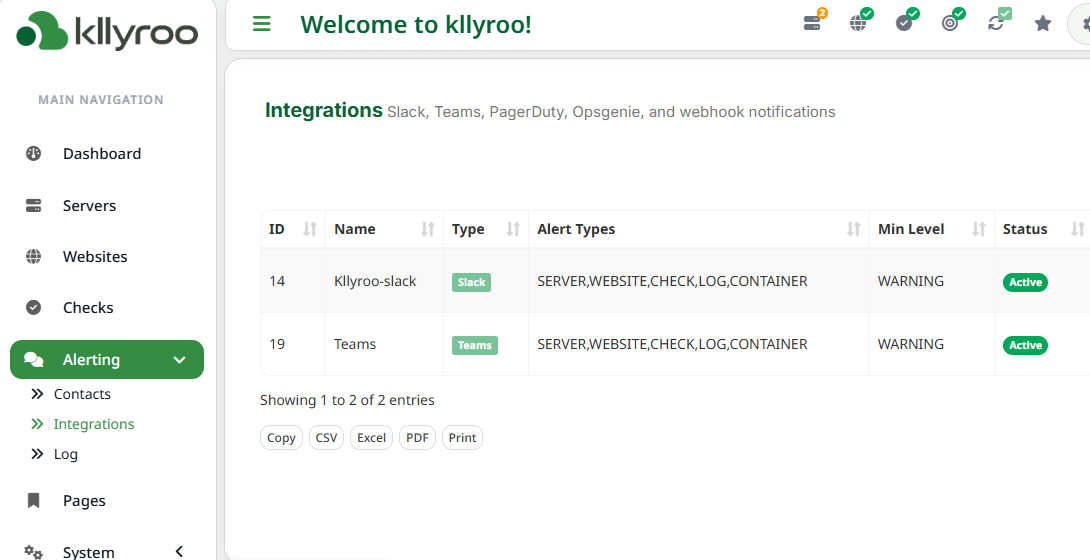Sort table by Status column
Viewport: 1090px width, 560px height.
(1077, 229)
